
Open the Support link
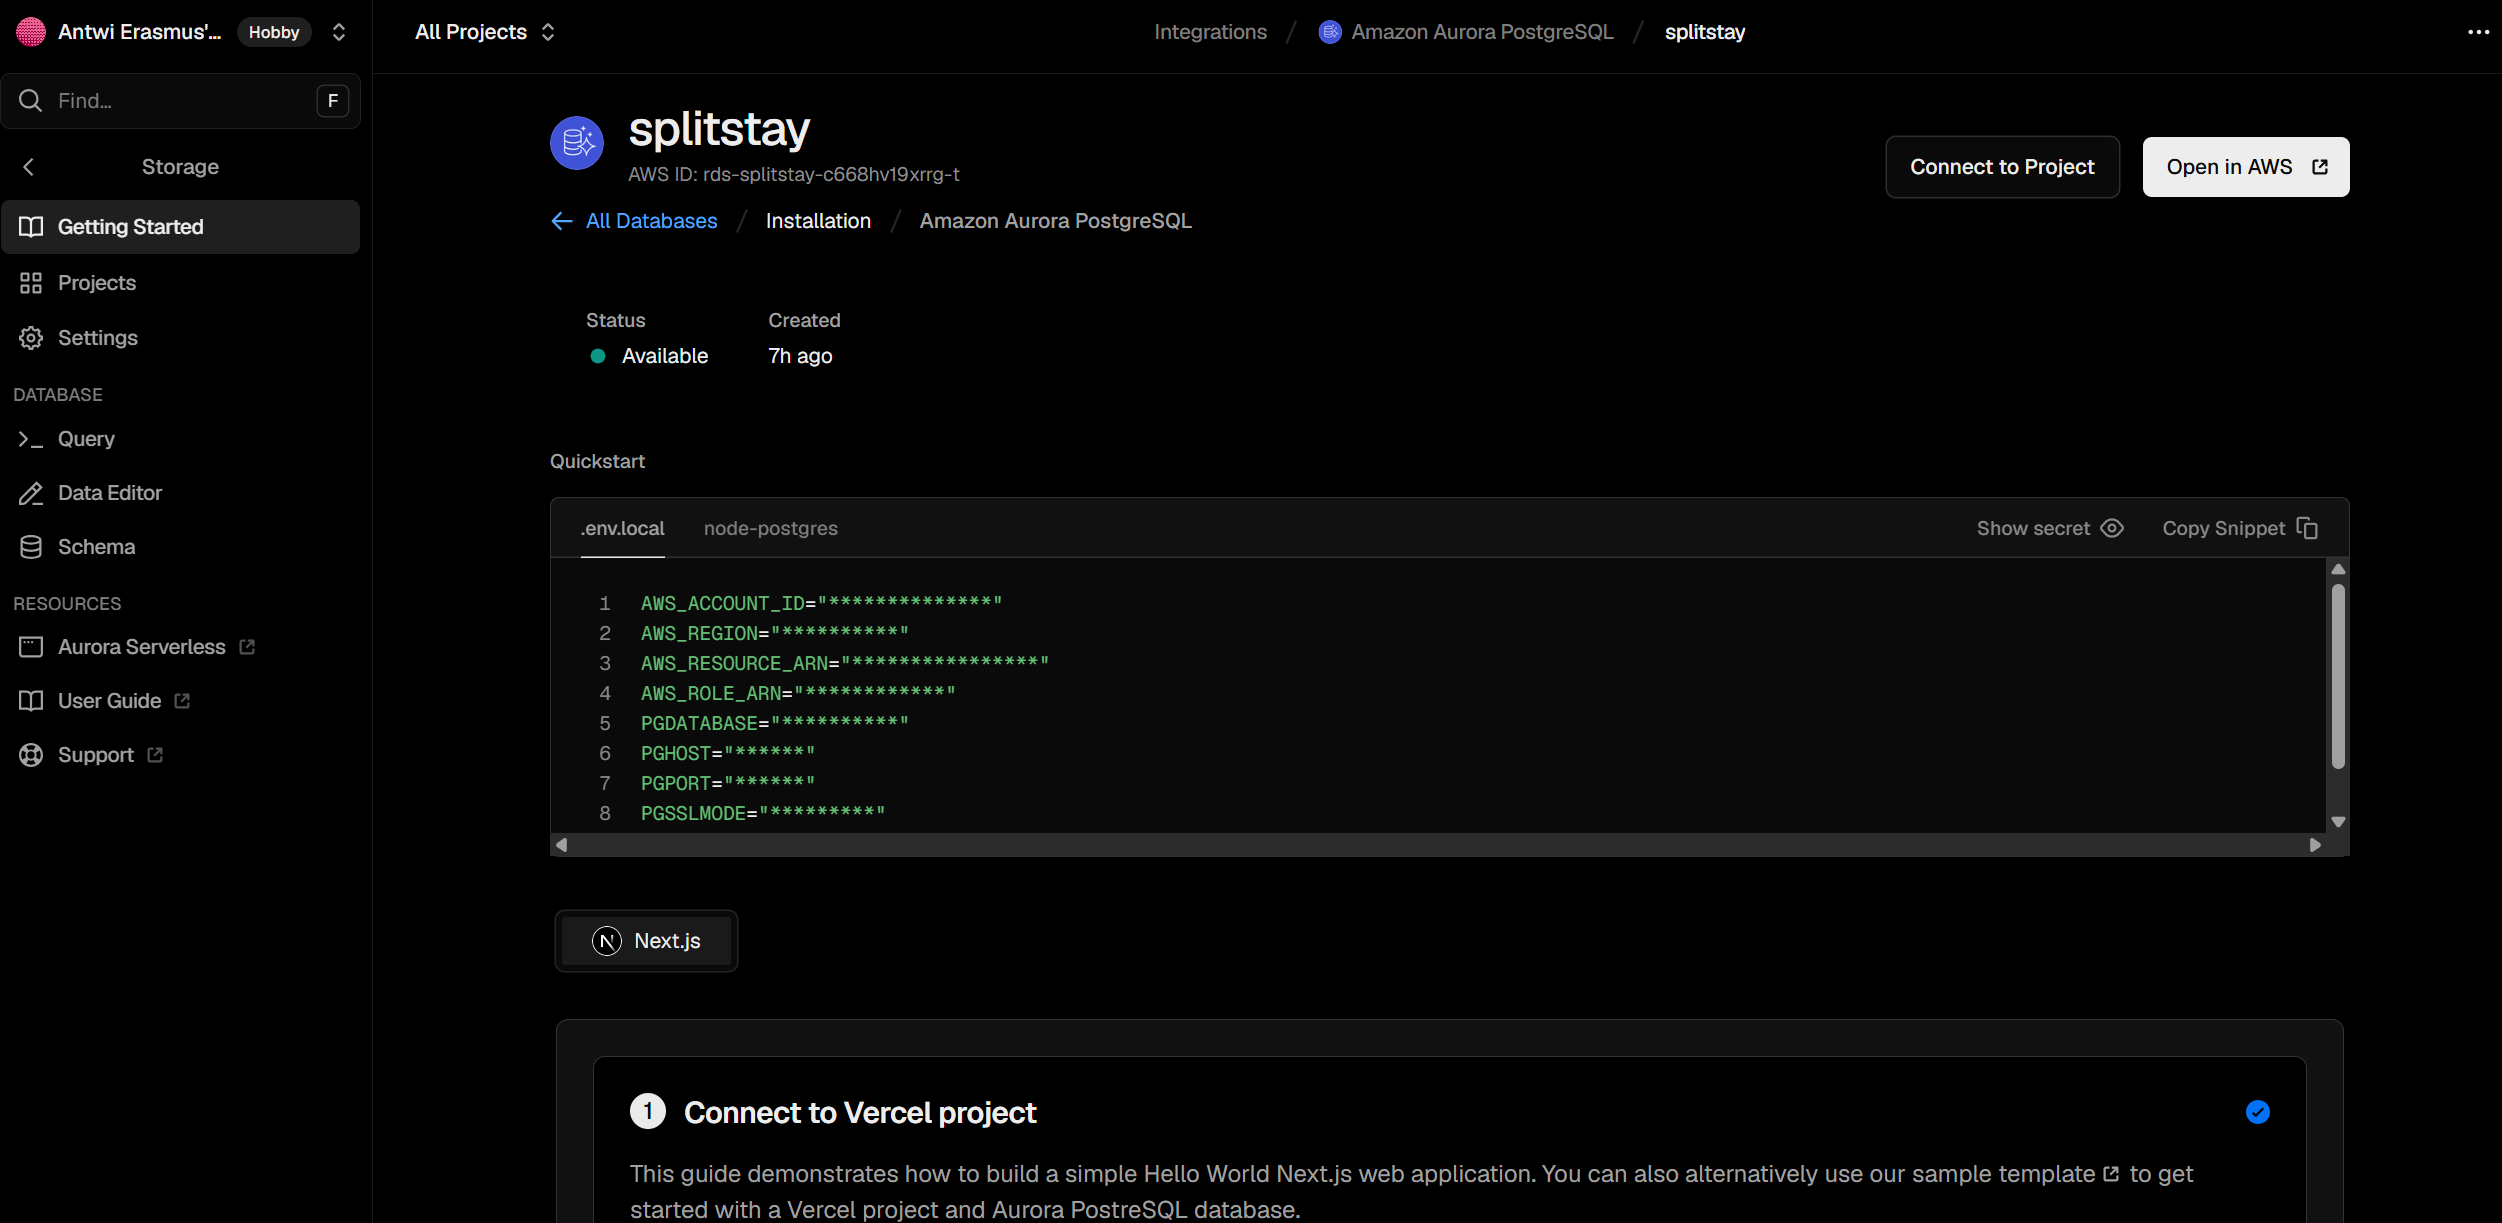(95, 755)
